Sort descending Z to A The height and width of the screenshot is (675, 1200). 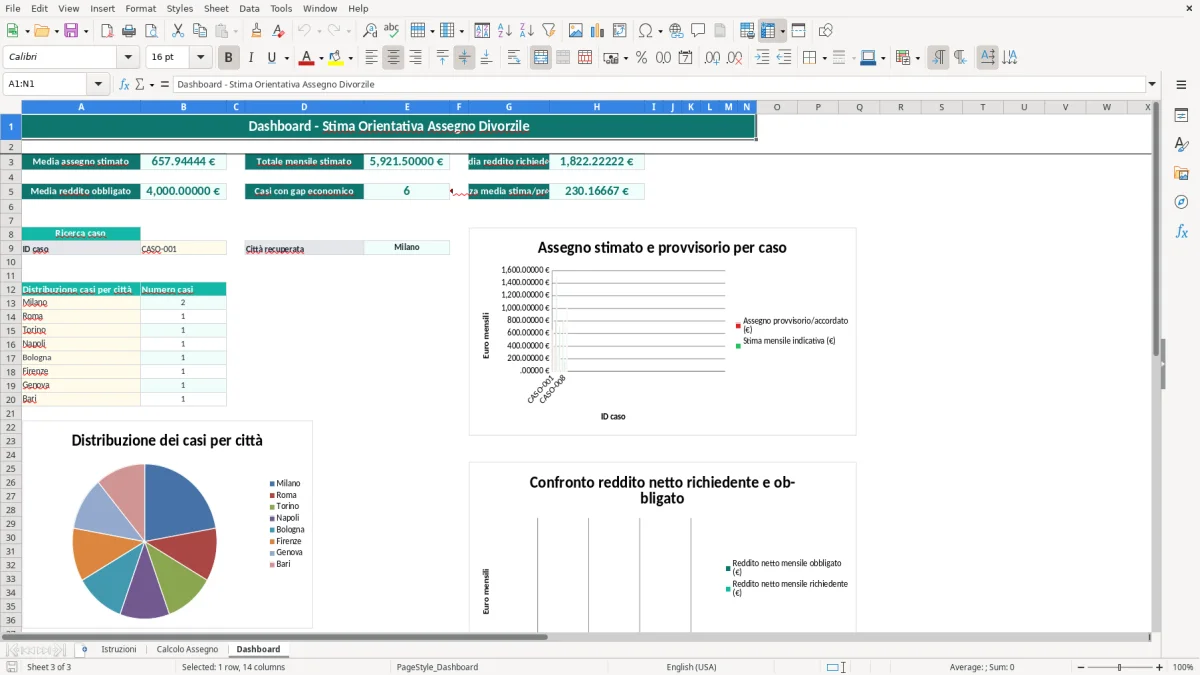coord(526,31)
